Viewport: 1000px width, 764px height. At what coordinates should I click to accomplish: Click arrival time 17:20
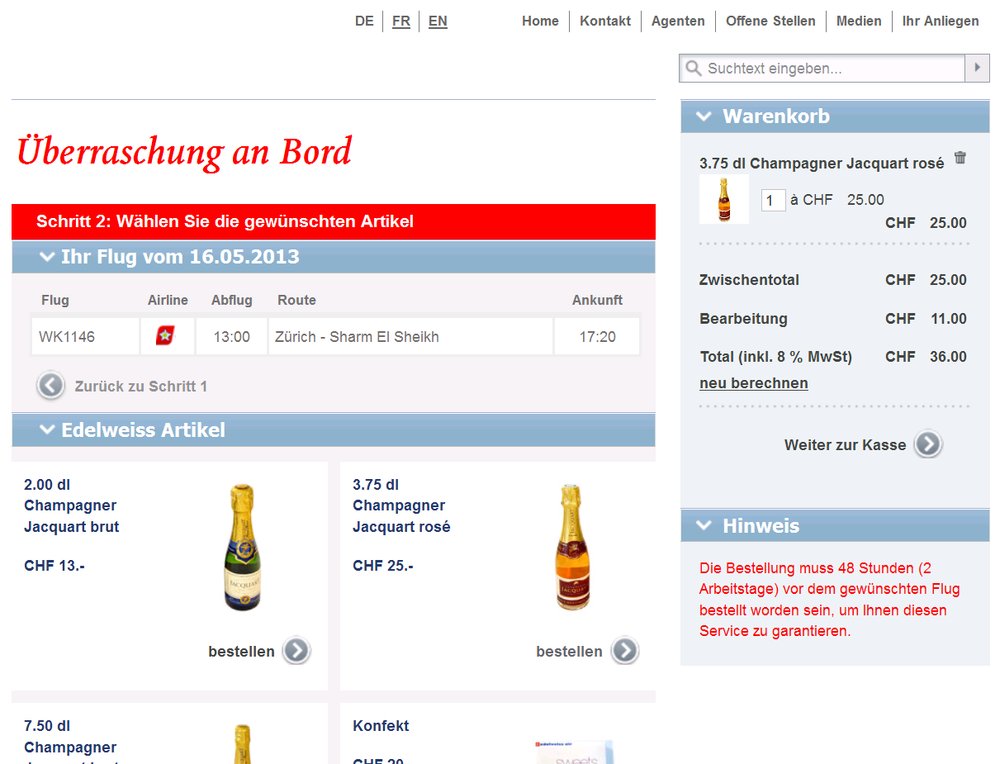coord(597,336)
